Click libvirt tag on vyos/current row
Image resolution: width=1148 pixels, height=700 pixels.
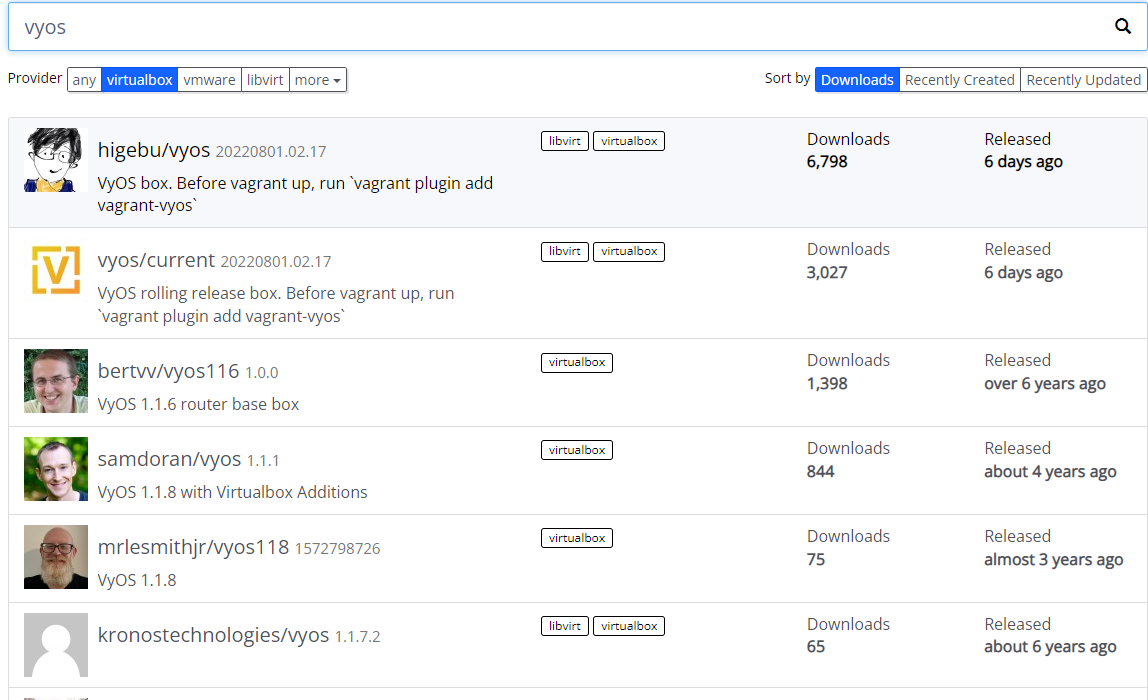point(564,251)
